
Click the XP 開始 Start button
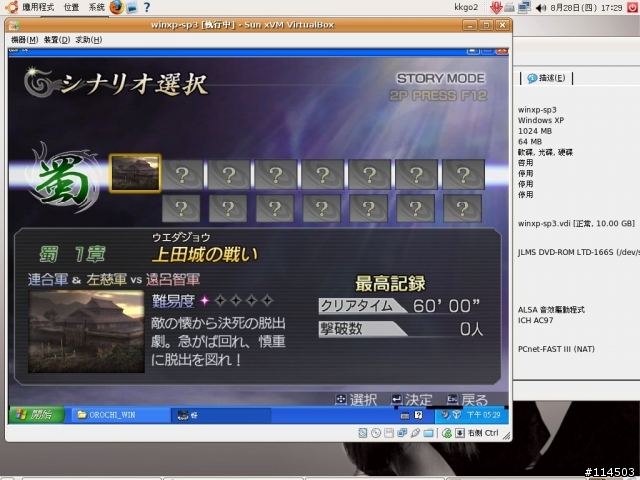coord(36,415)
